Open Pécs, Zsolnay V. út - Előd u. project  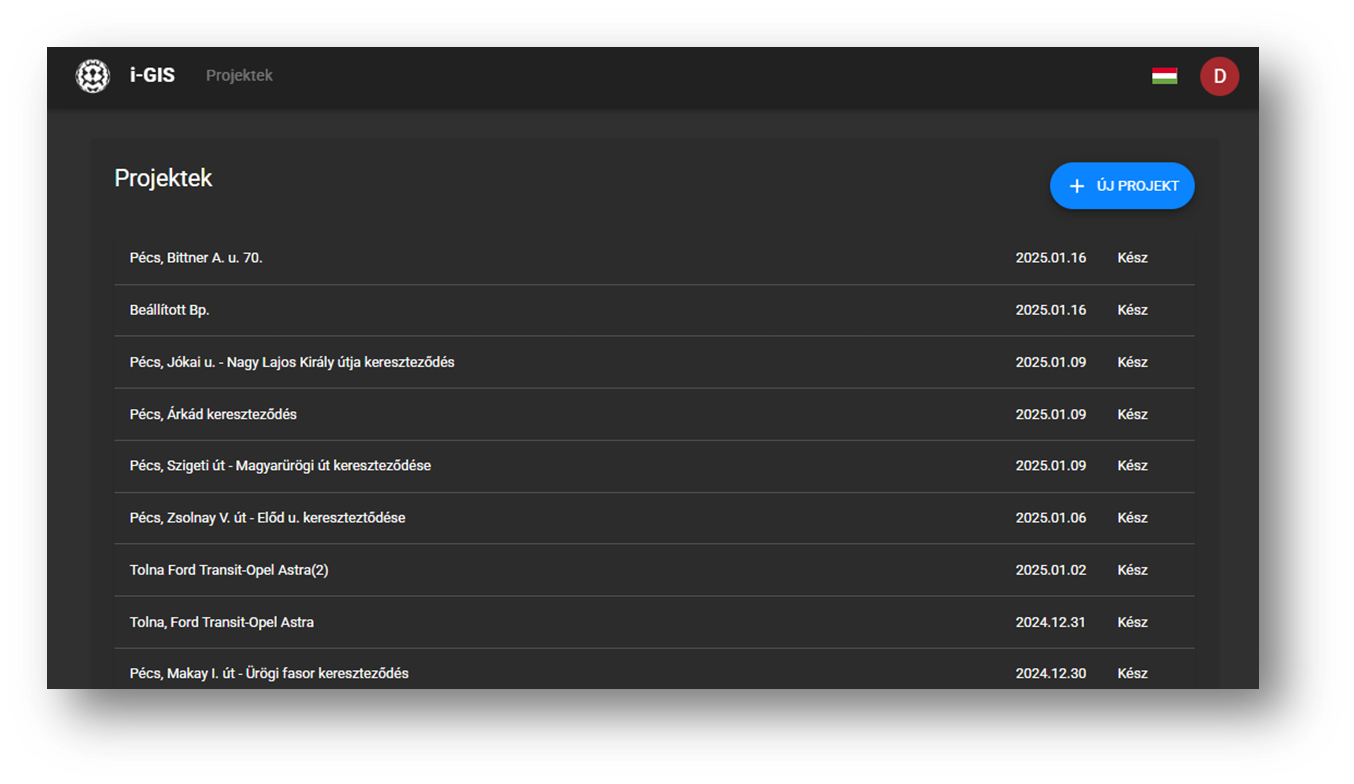(x=267, y=518)
